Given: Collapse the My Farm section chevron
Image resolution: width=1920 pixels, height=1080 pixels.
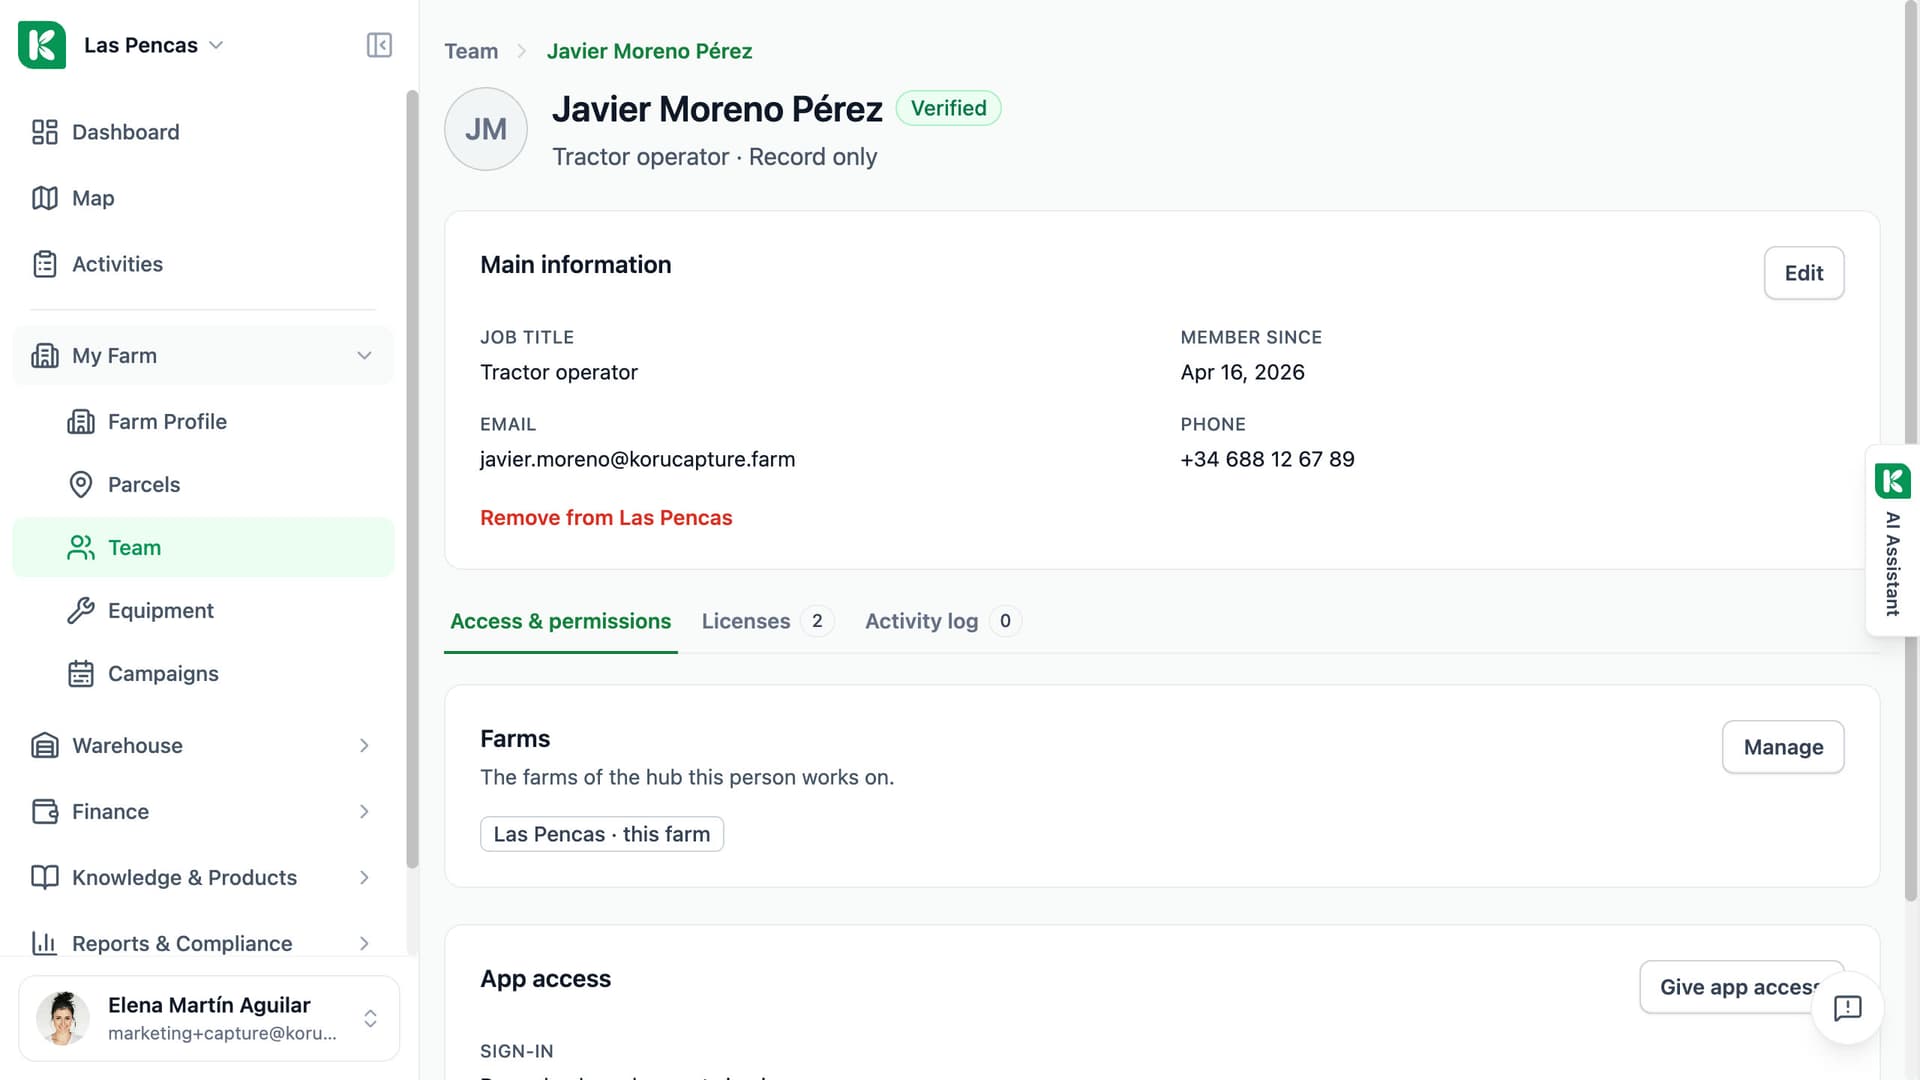Looking at the screenshot, I should (x=364, y=356).
